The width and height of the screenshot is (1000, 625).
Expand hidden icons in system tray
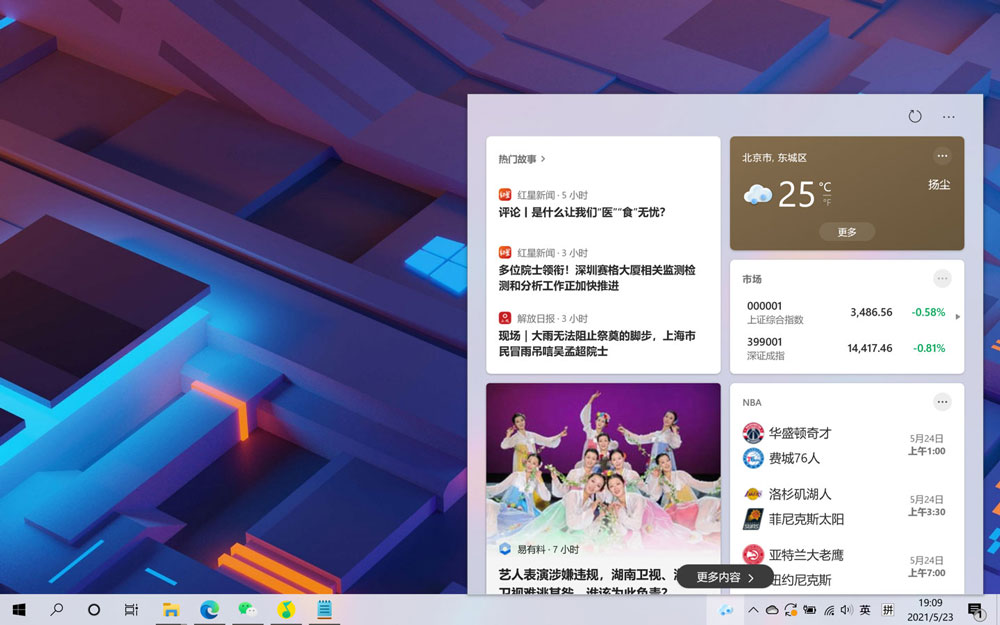(754, 609)
